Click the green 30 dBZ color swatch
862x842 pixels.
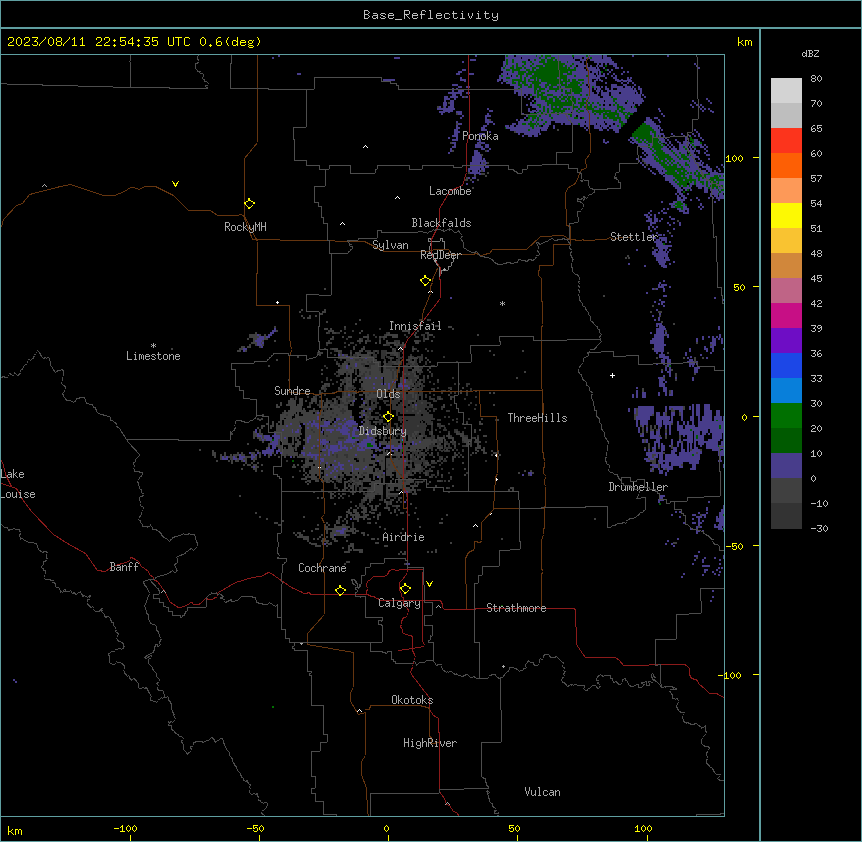click(x=786, y=416)
